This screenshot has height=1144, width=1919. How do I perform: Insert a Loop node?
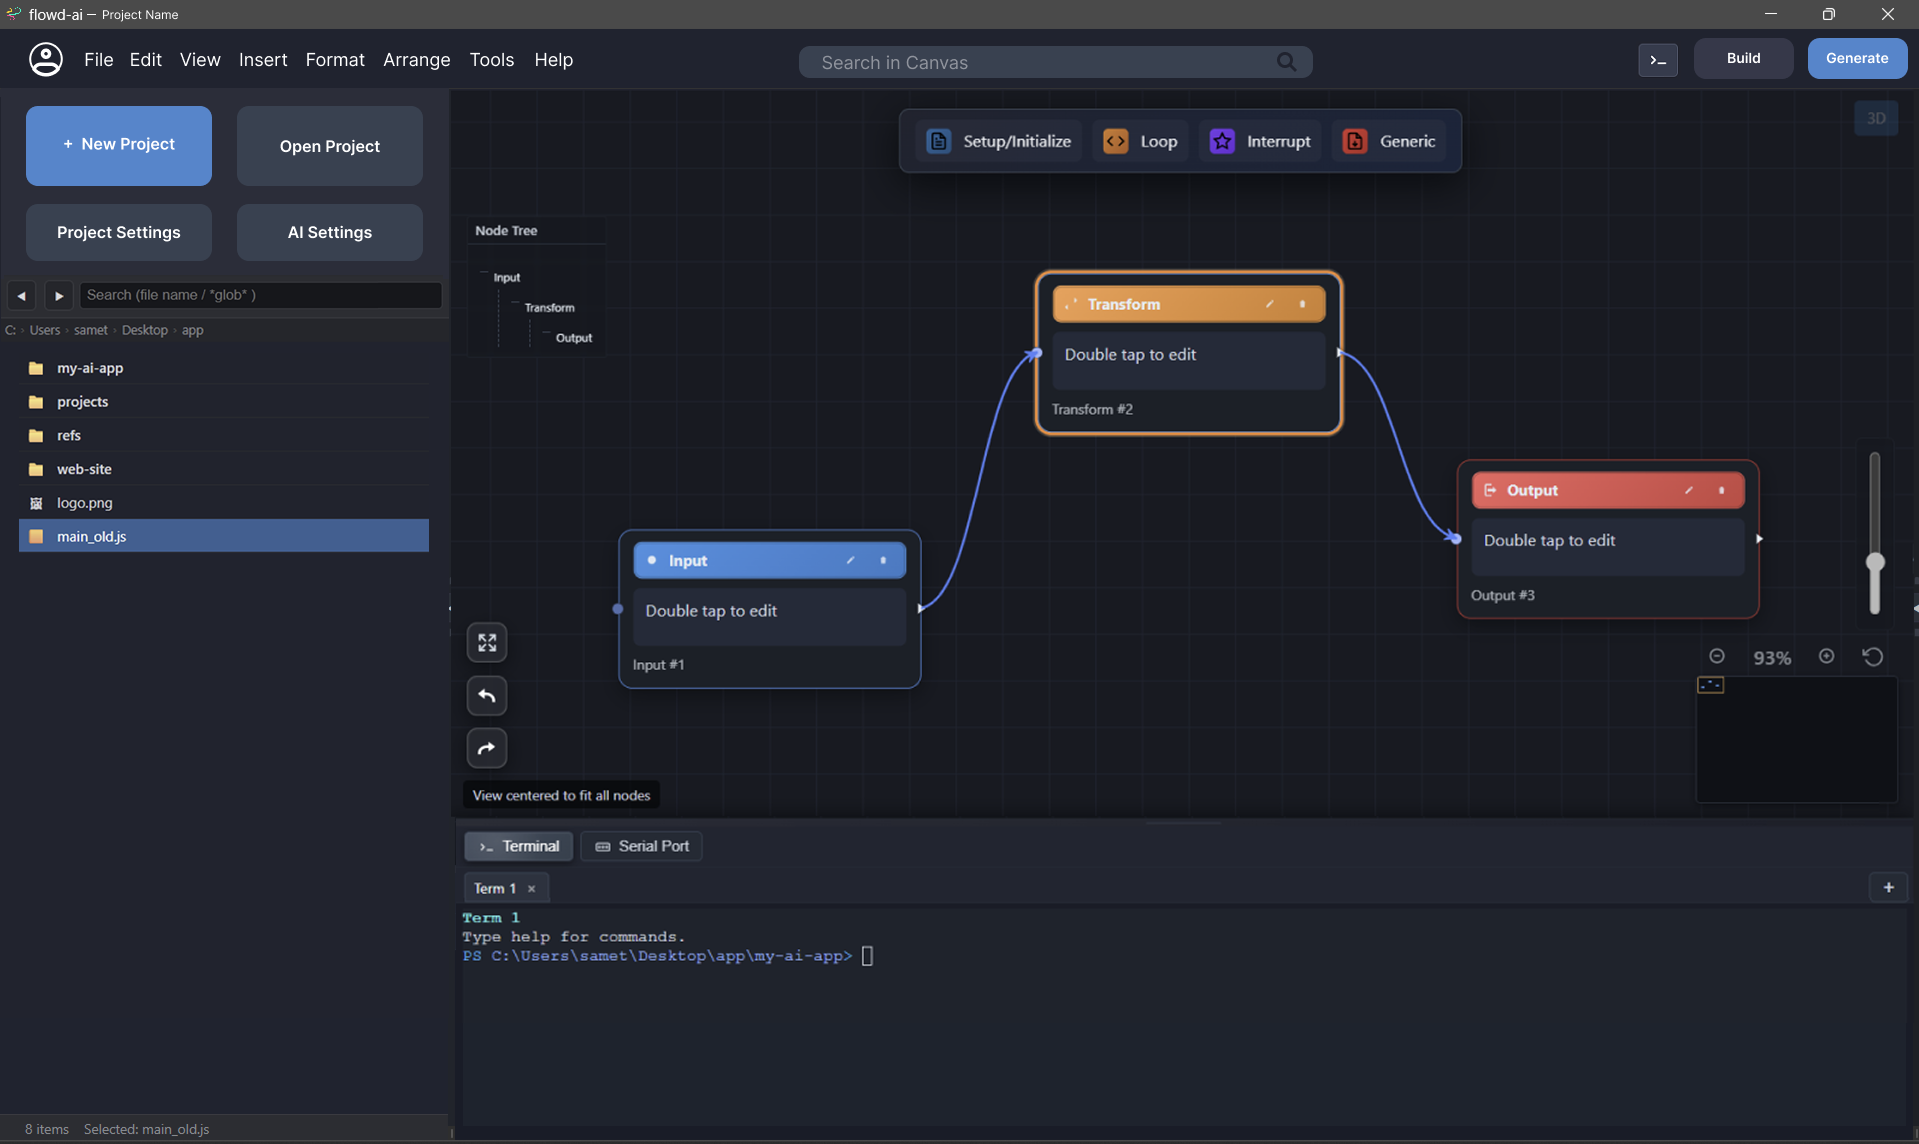click(1139, 141)
